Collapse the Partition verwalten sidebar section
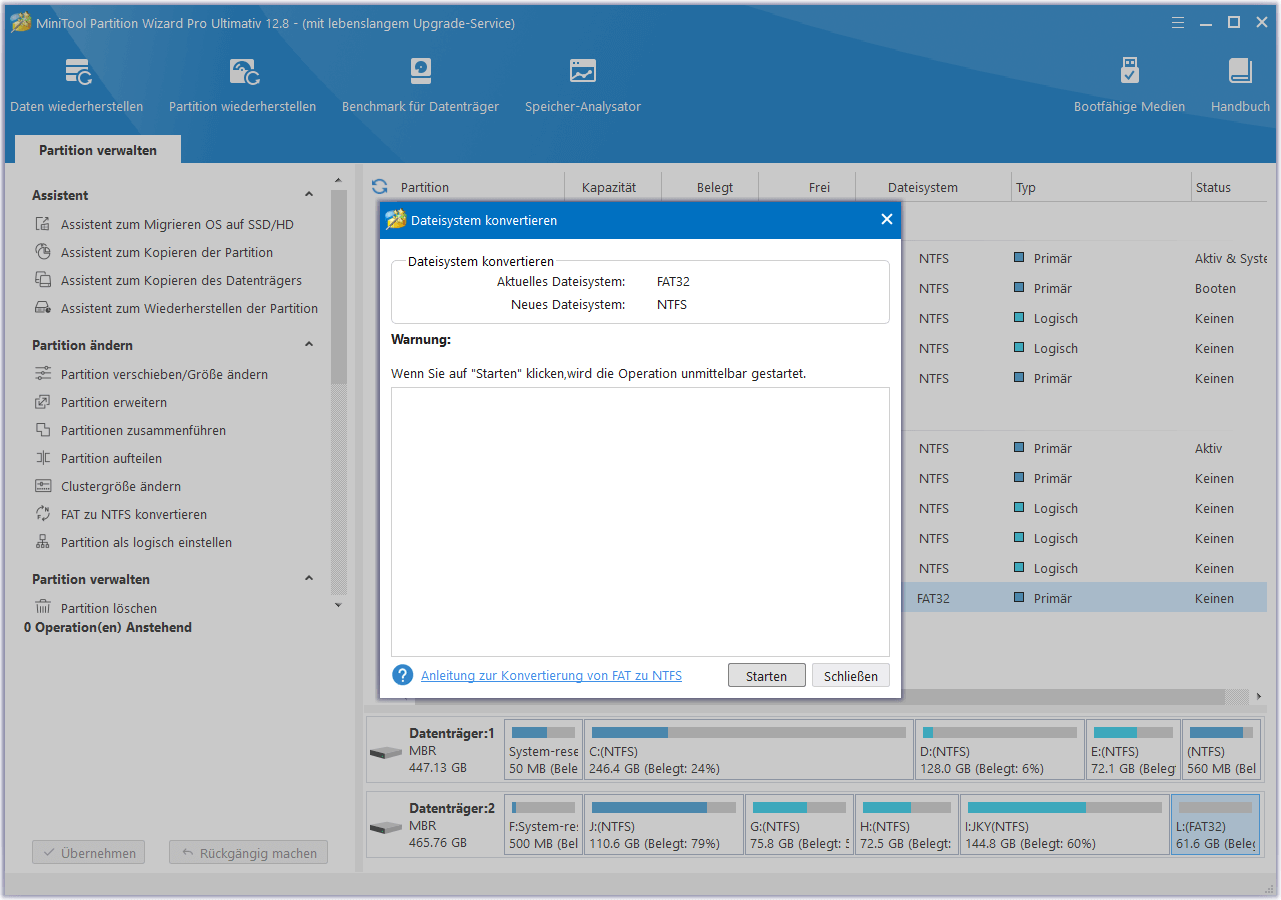Image resolution: width=1281 pixels, height=900 pixels. pyautogui.click(x=309, y=579)
